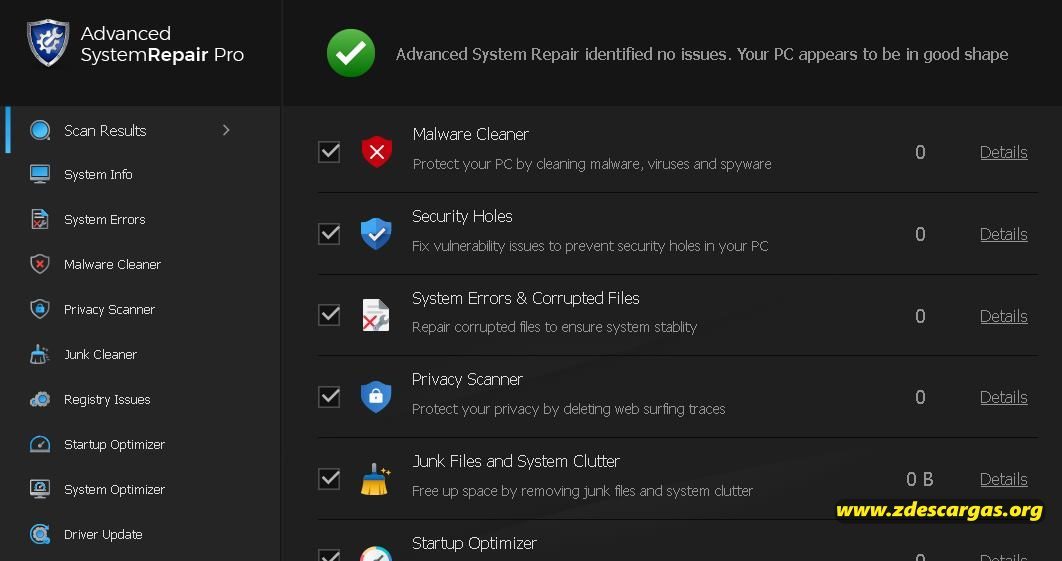
Task: Click red shield icon in Malware Cleaner row
Action: [377, 152]
